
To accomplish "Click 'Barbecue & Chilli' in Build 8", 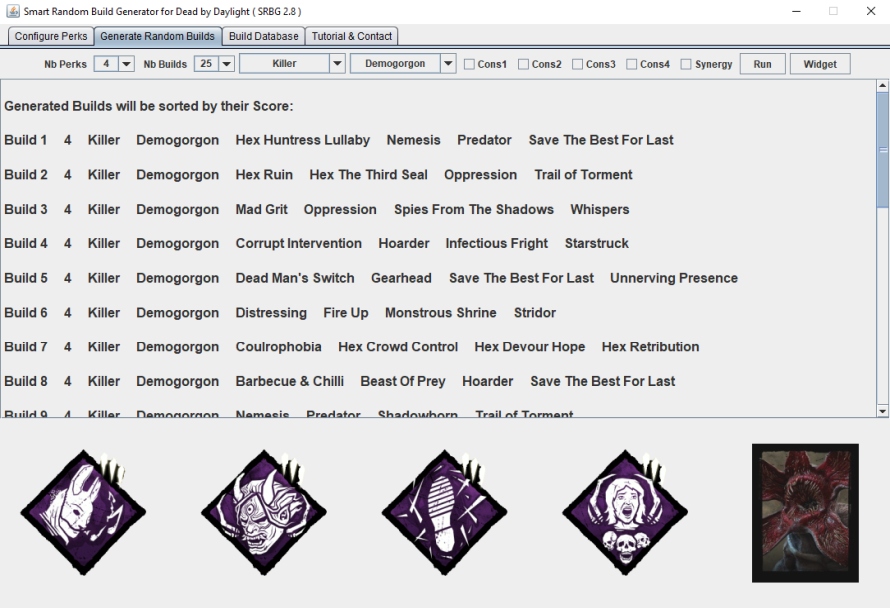I will click(x=289, y=381).
